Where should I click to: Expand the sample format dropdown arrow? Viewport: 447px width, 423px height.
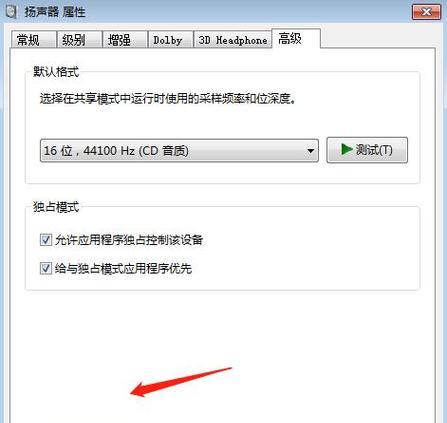310,151
